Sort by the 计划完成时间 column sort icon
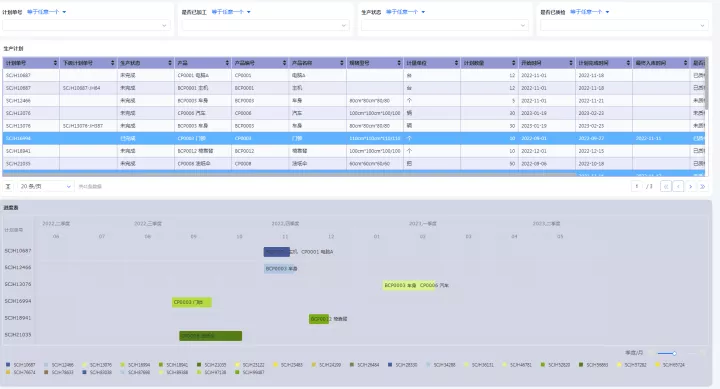 tap(628, 63)
